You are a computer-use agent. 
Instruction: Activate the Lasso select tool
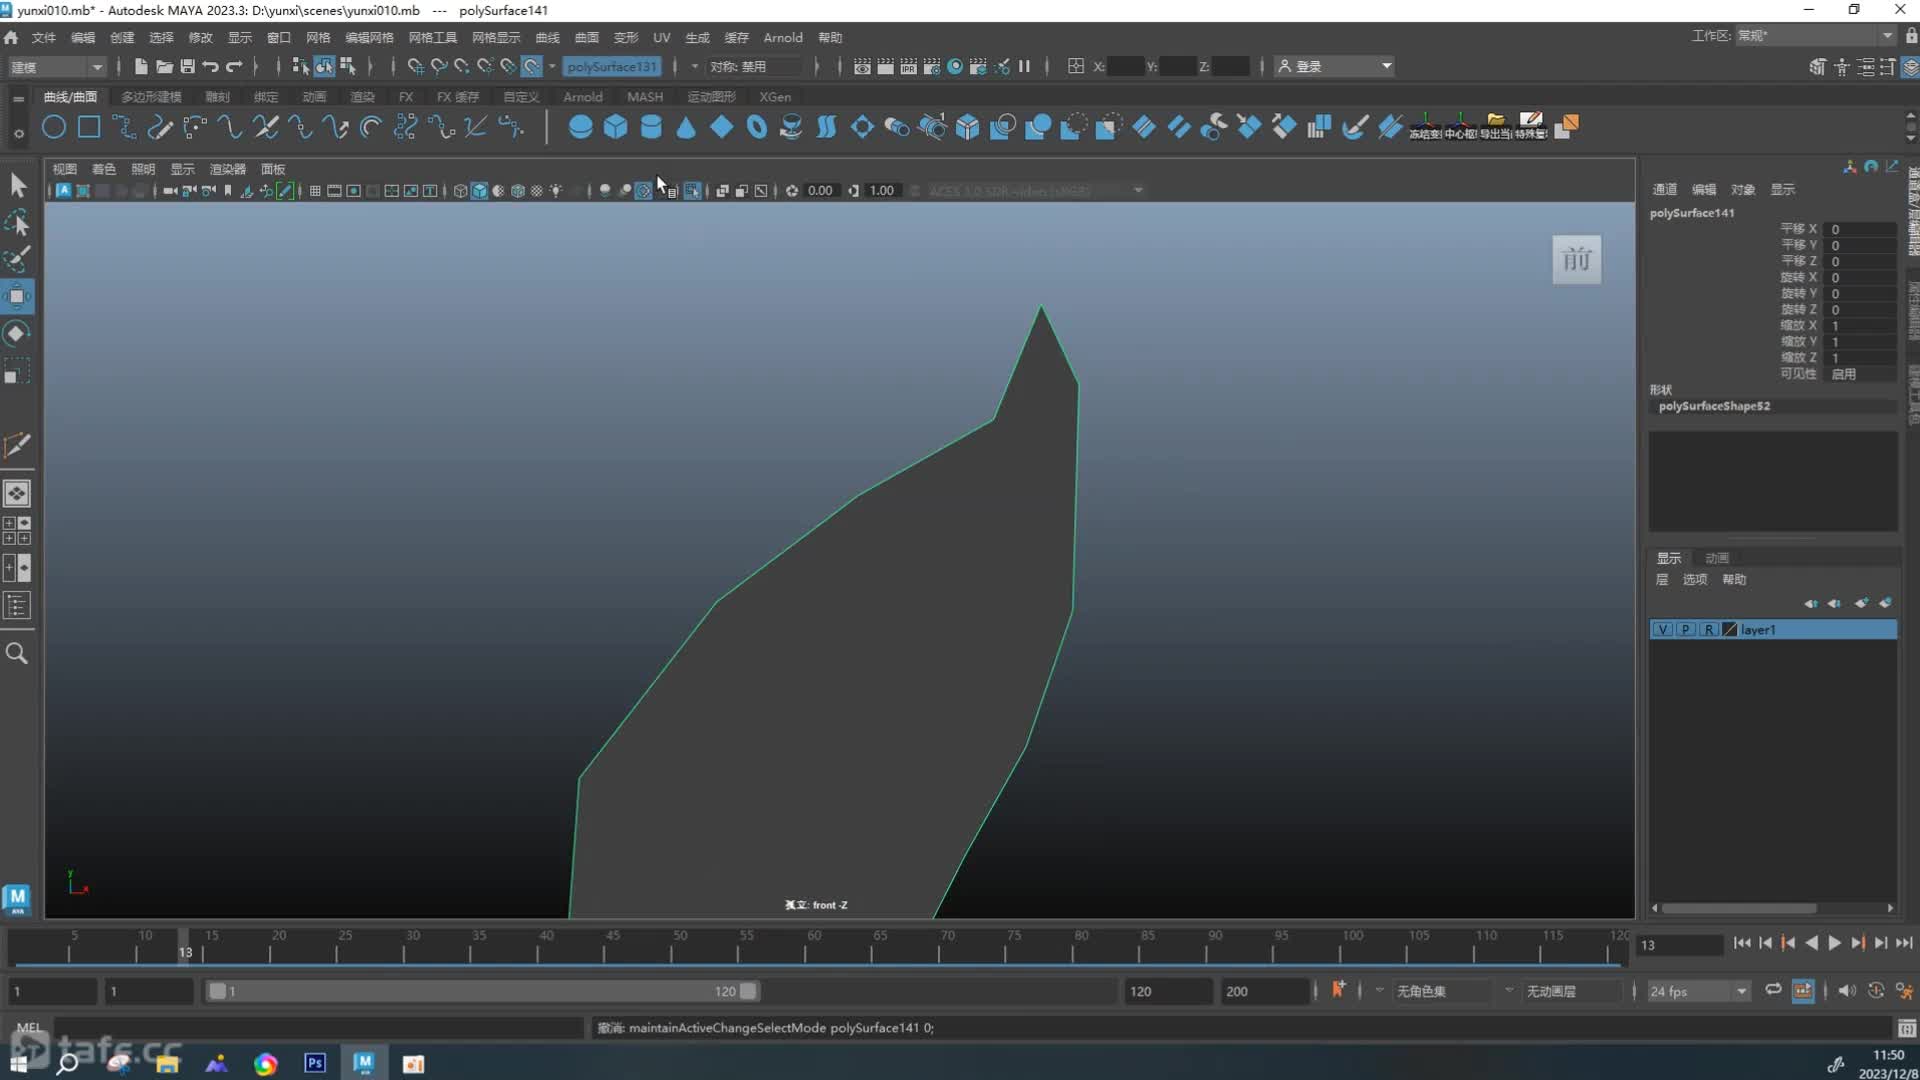(x=17, y=222)
